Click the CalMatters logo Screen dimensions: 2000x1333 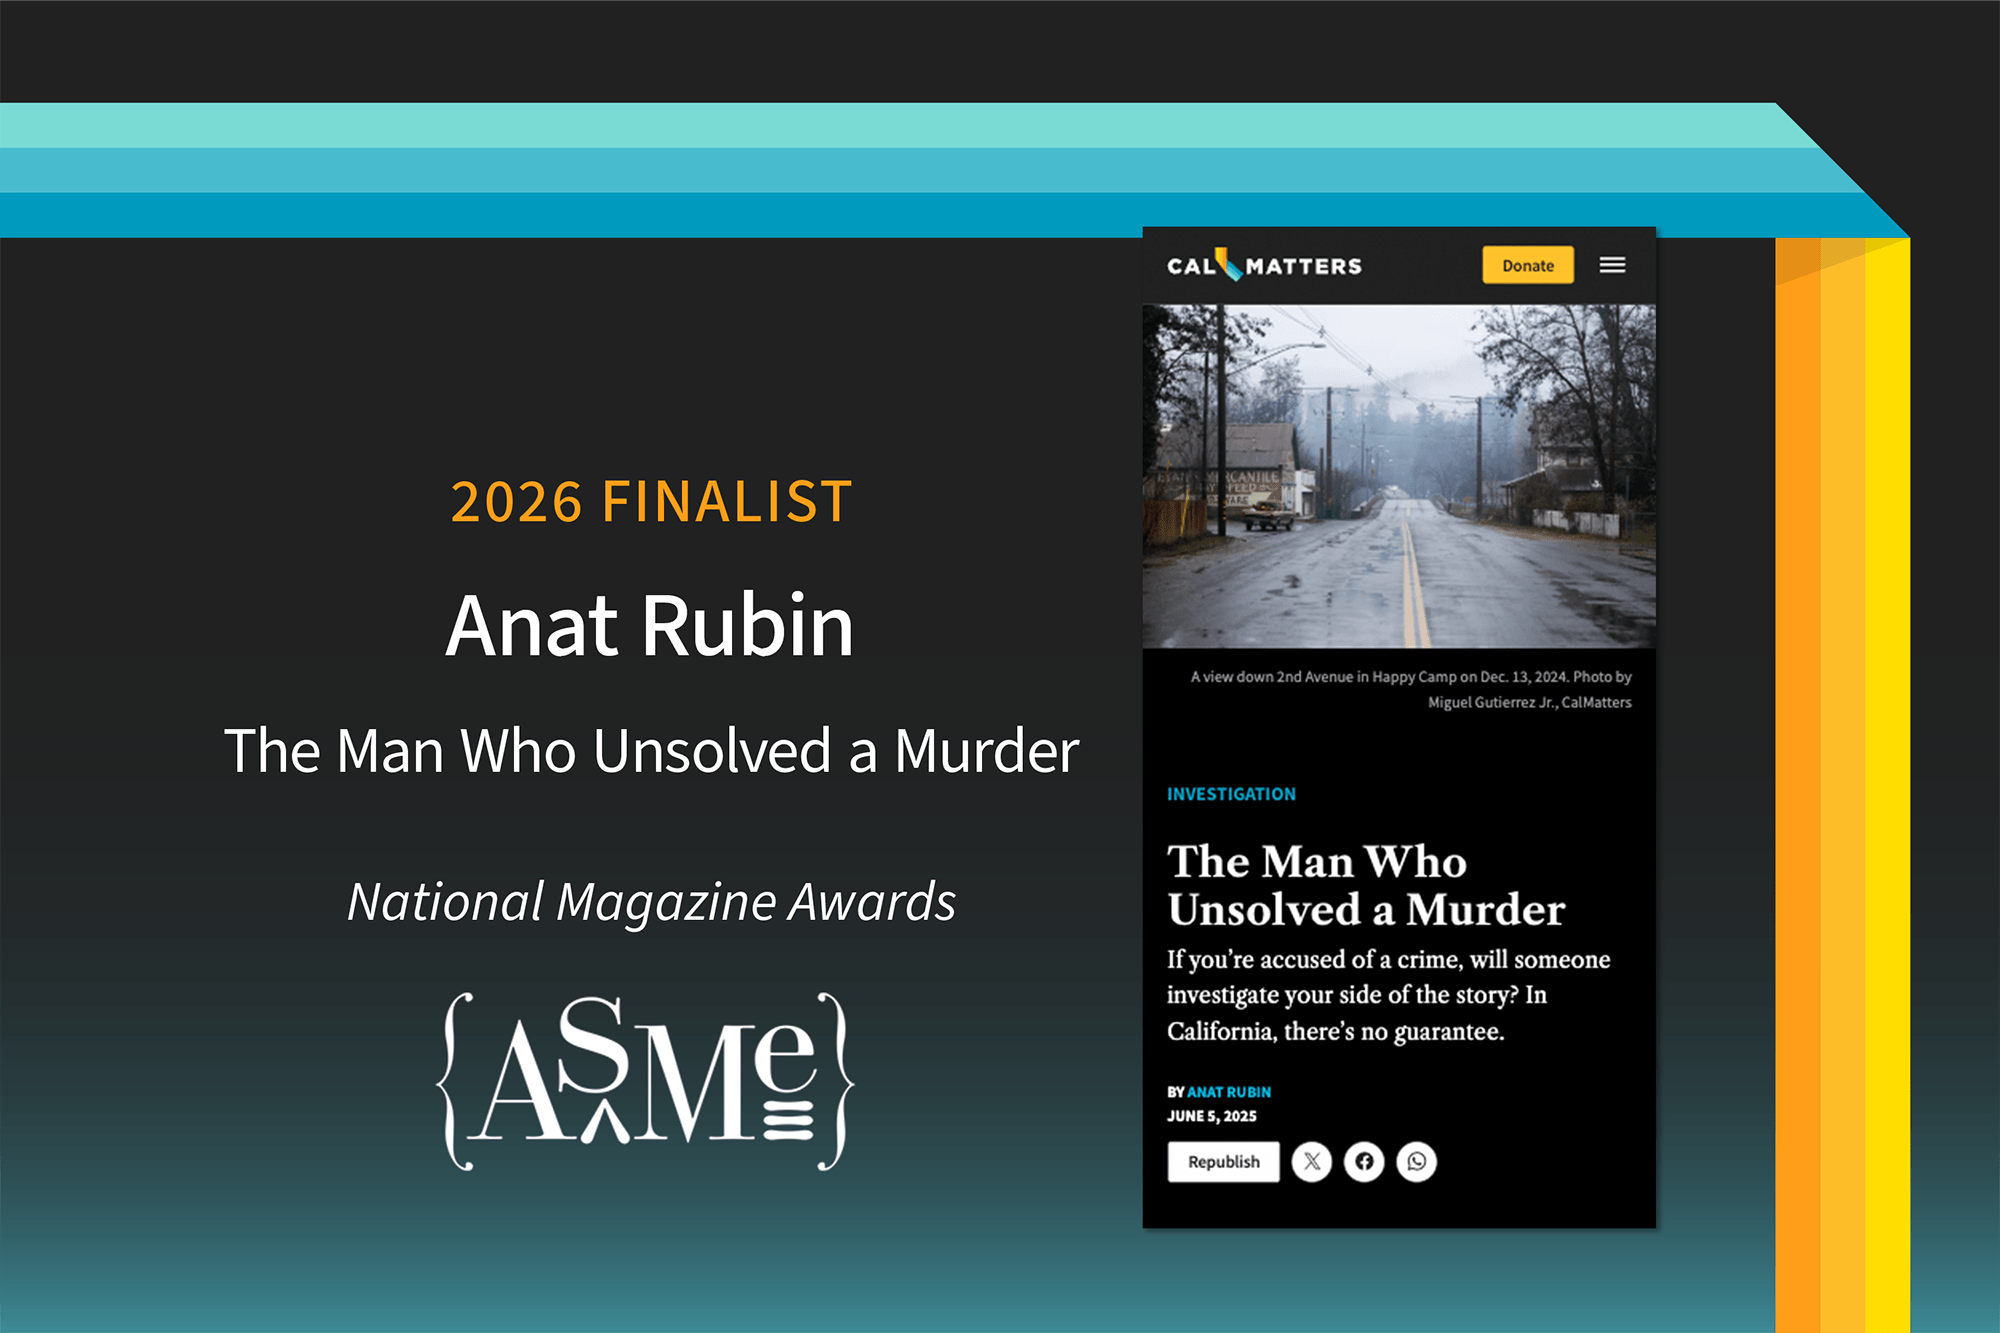pos(1264,266)
